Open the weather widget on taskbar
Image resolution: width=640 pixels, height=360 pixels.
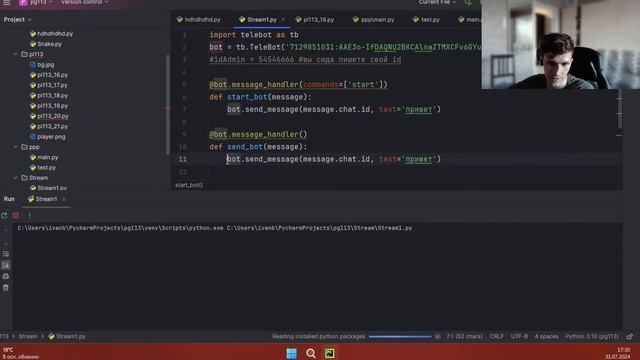20,353
